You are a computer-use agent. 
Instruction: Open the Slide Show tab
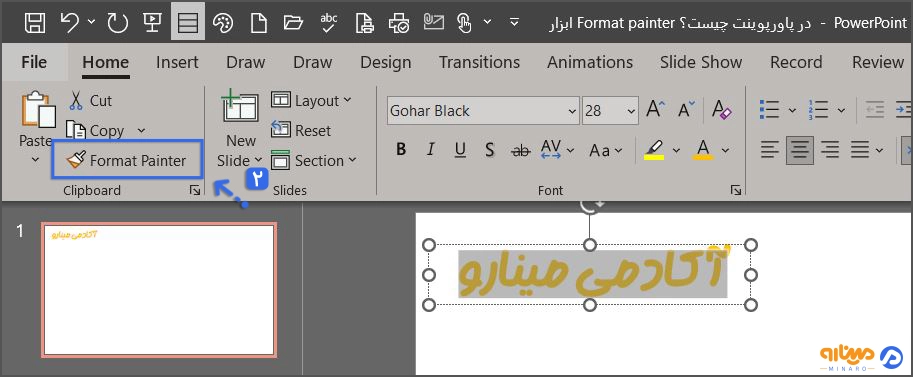tap(701, 62)
